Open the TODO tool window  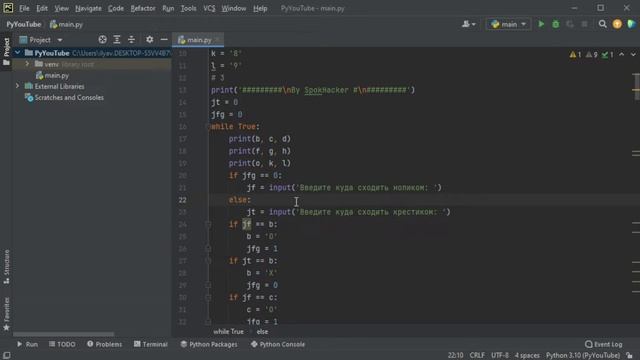pos(62,344)
